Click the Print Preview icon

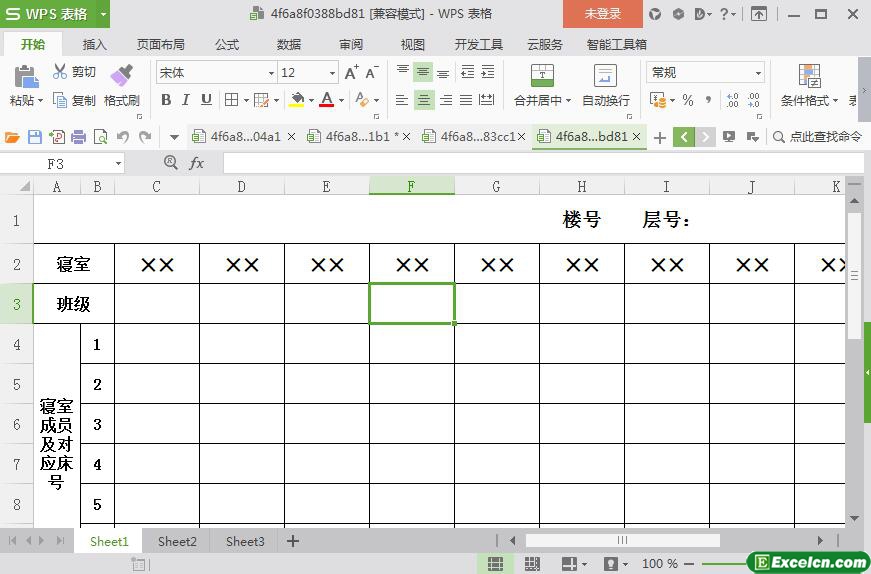click(101, 137)
